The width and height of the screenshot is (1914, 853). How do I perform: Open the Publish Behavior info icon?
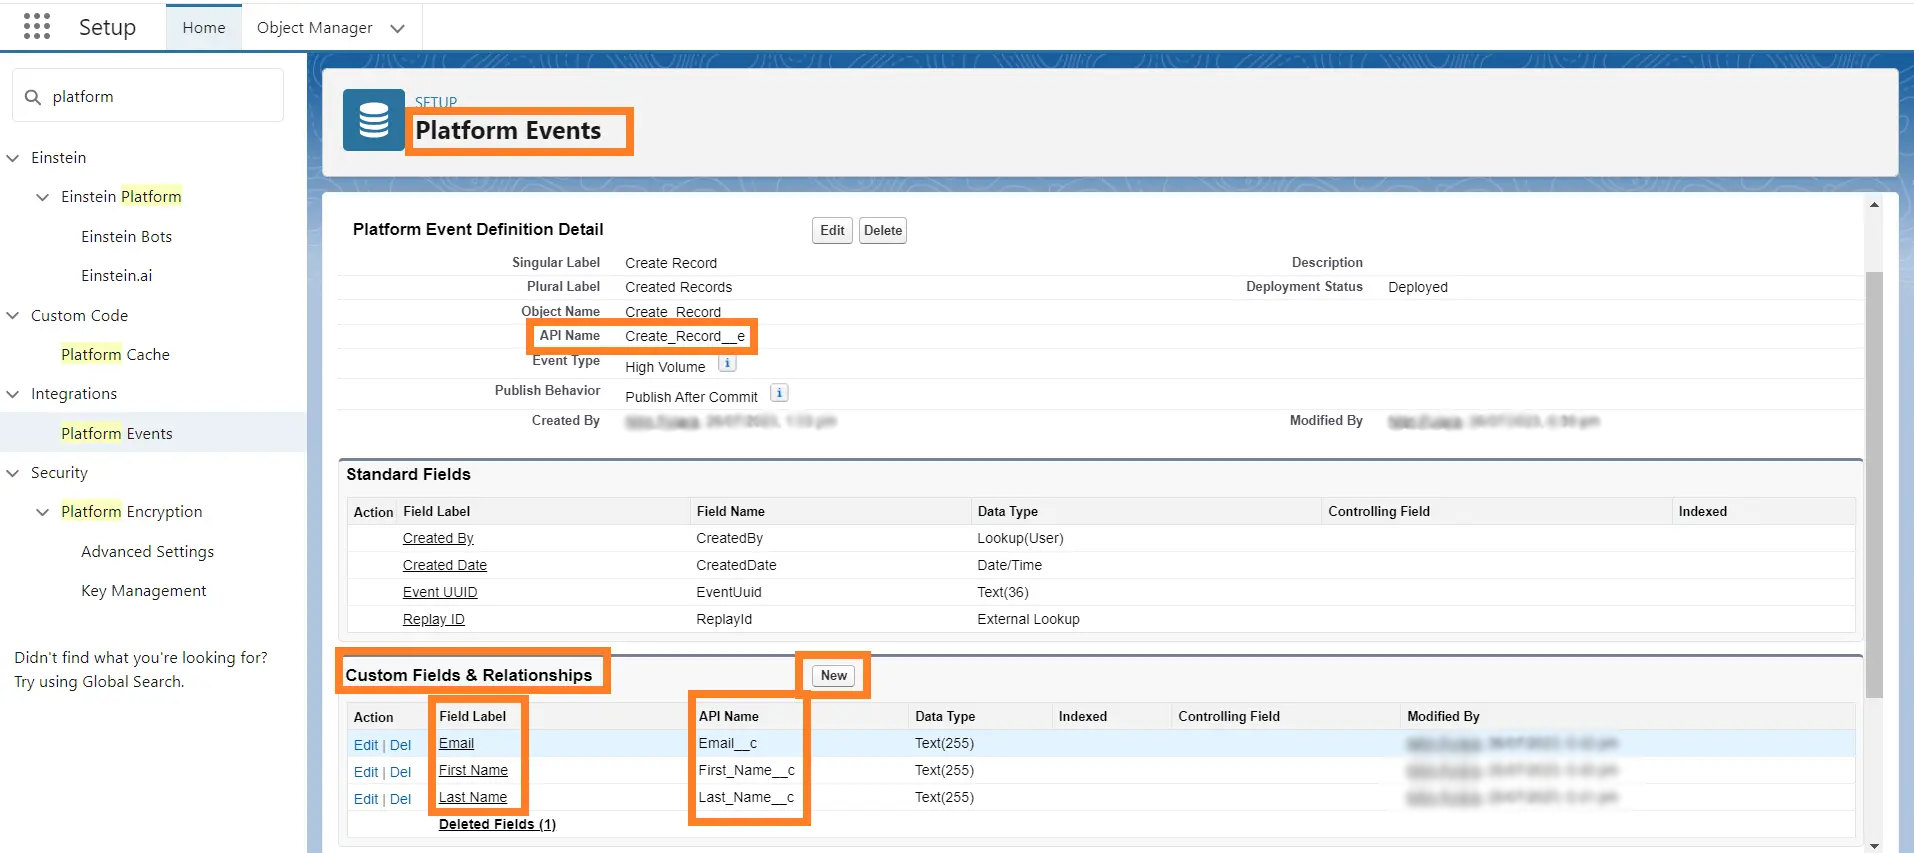click(x=780, y=393)
